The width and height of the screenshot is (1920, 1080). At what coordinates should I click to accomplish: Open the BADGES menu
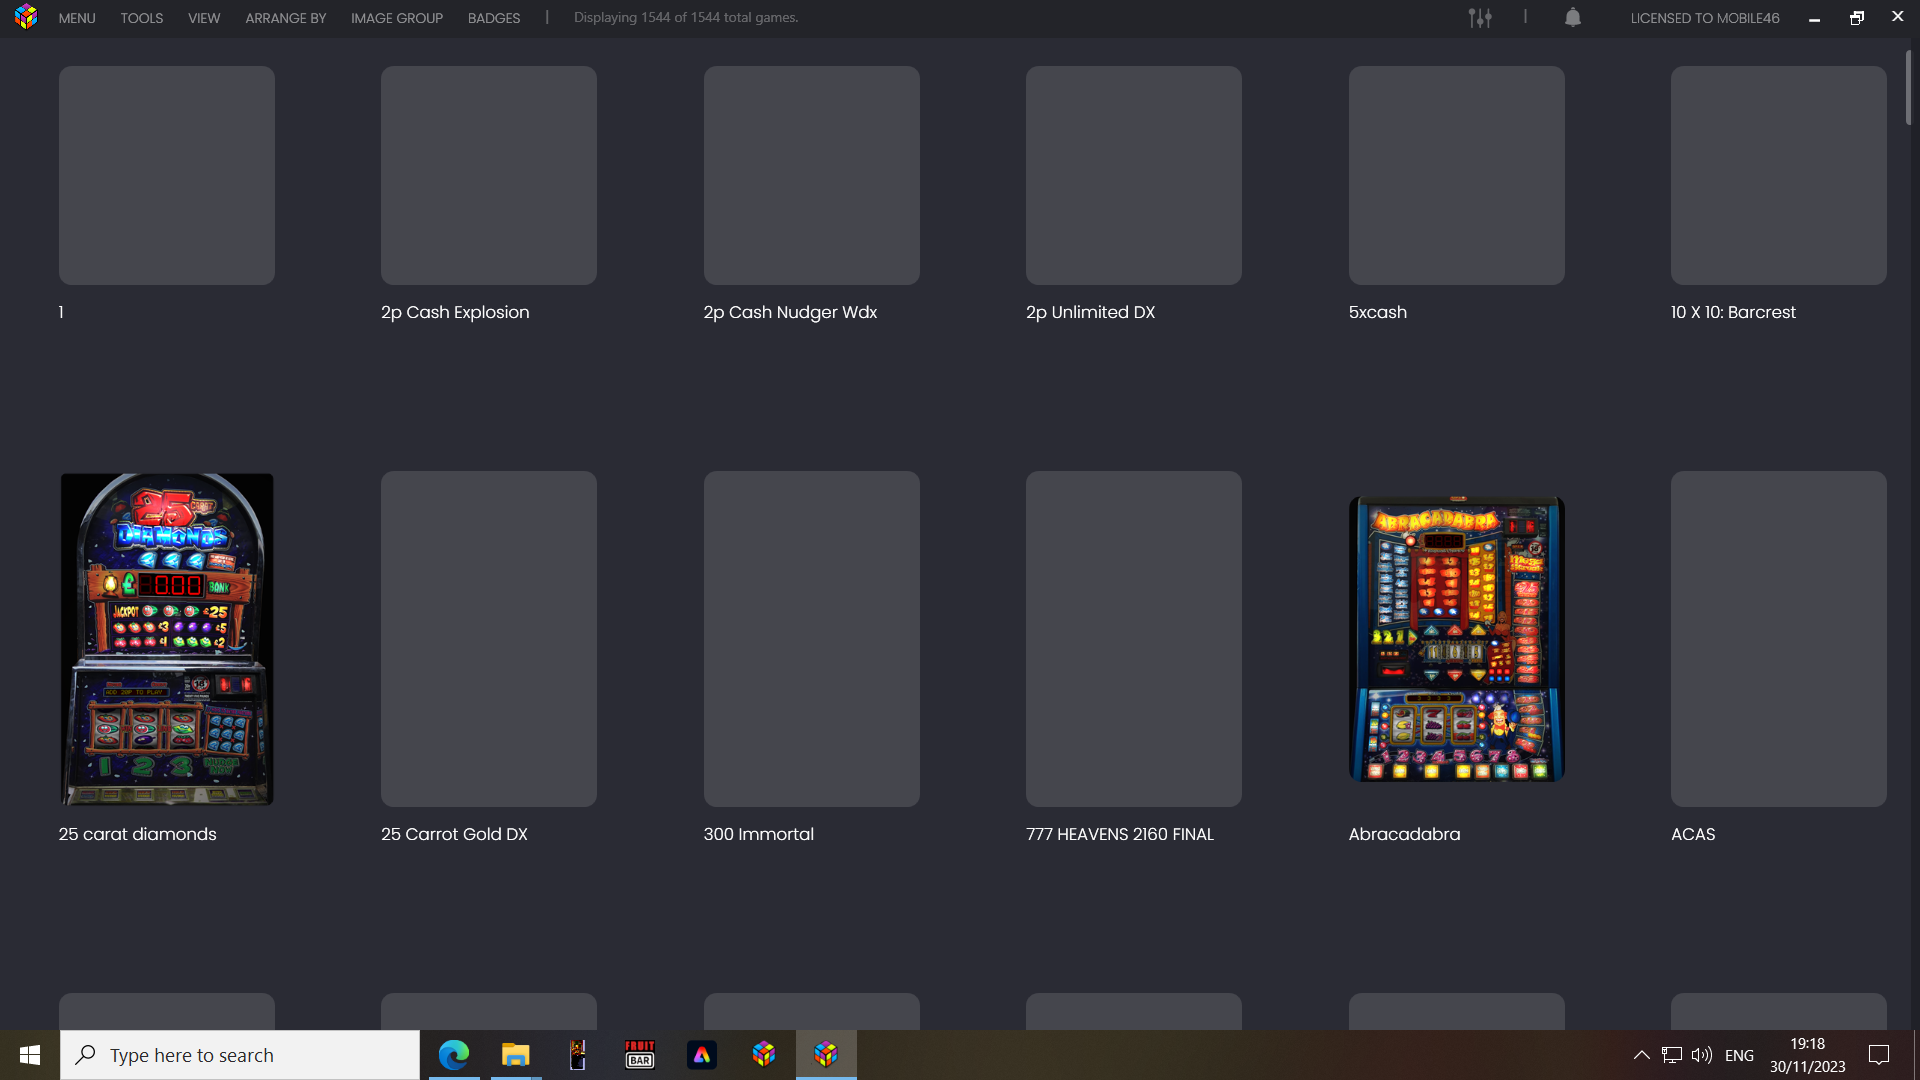(494, 18)
